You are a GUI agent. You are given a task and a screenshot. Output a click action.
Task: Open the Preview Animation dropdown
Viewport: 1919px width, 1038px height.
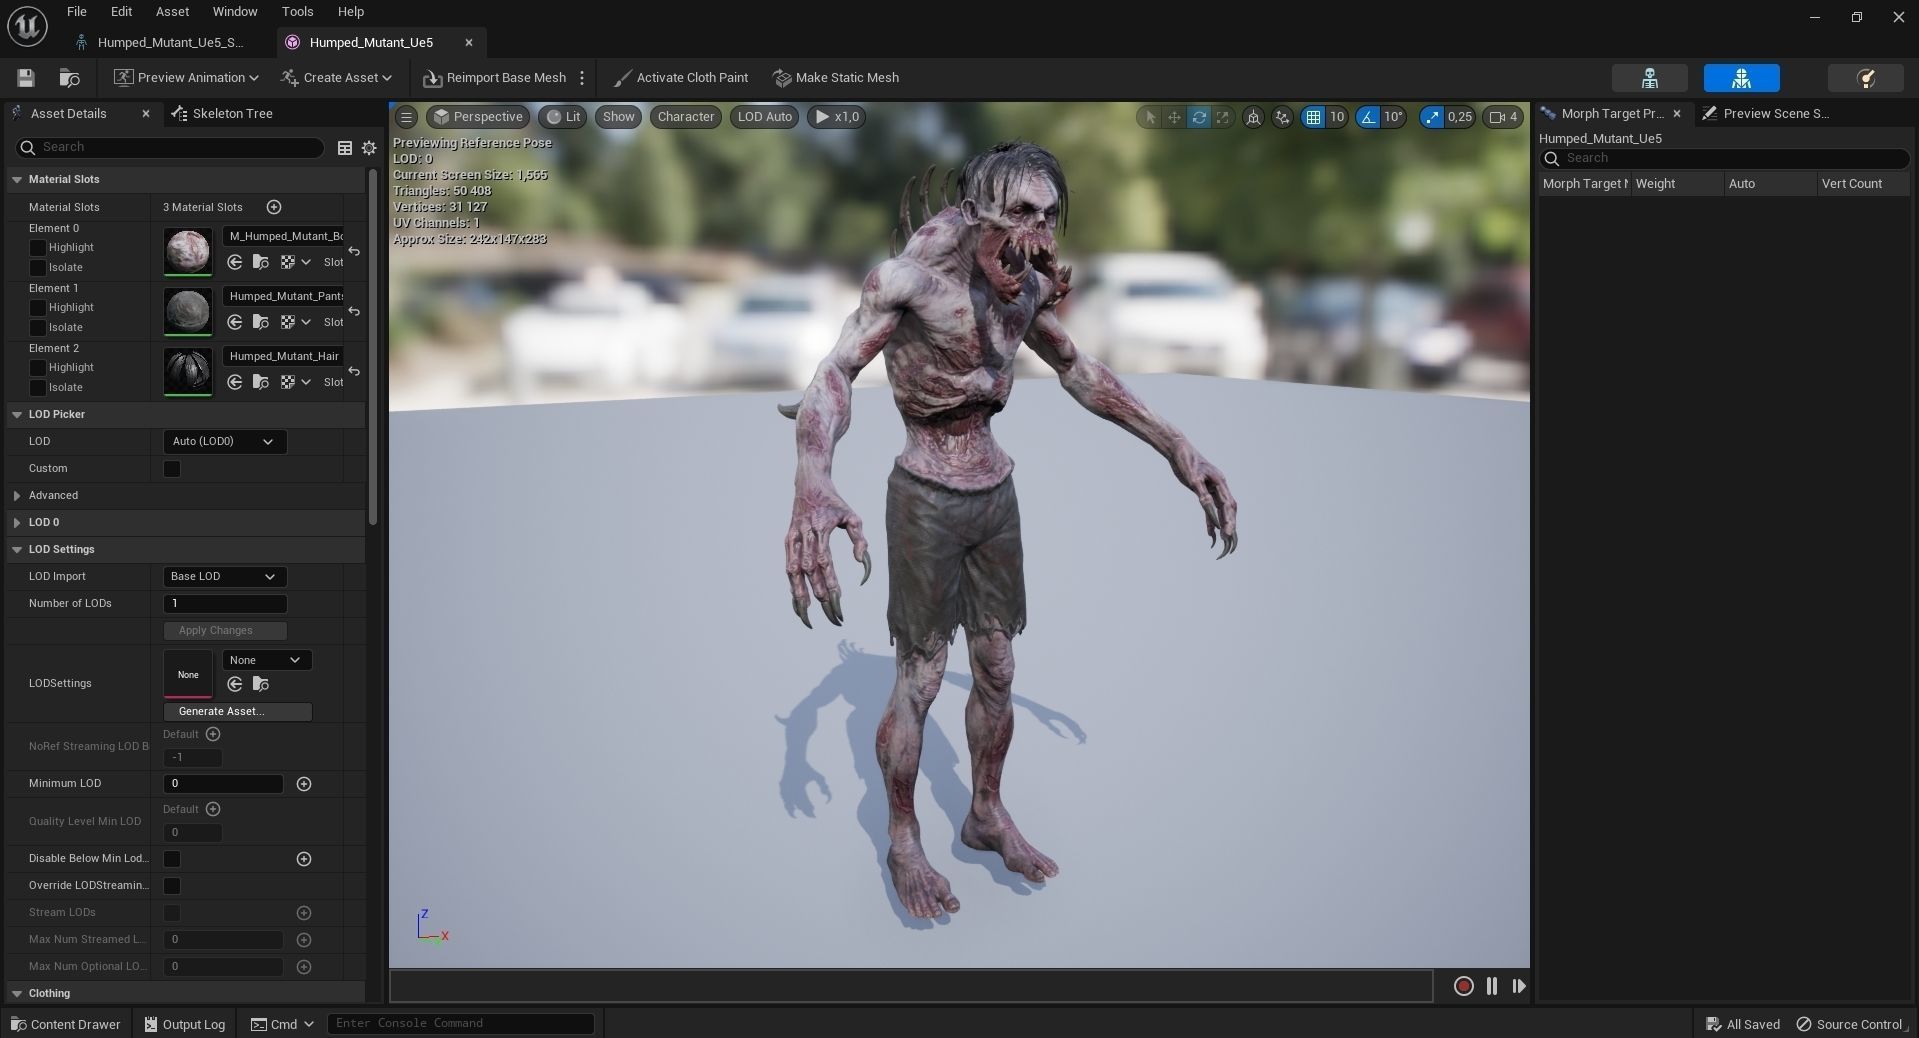click(x=186, y=78)
